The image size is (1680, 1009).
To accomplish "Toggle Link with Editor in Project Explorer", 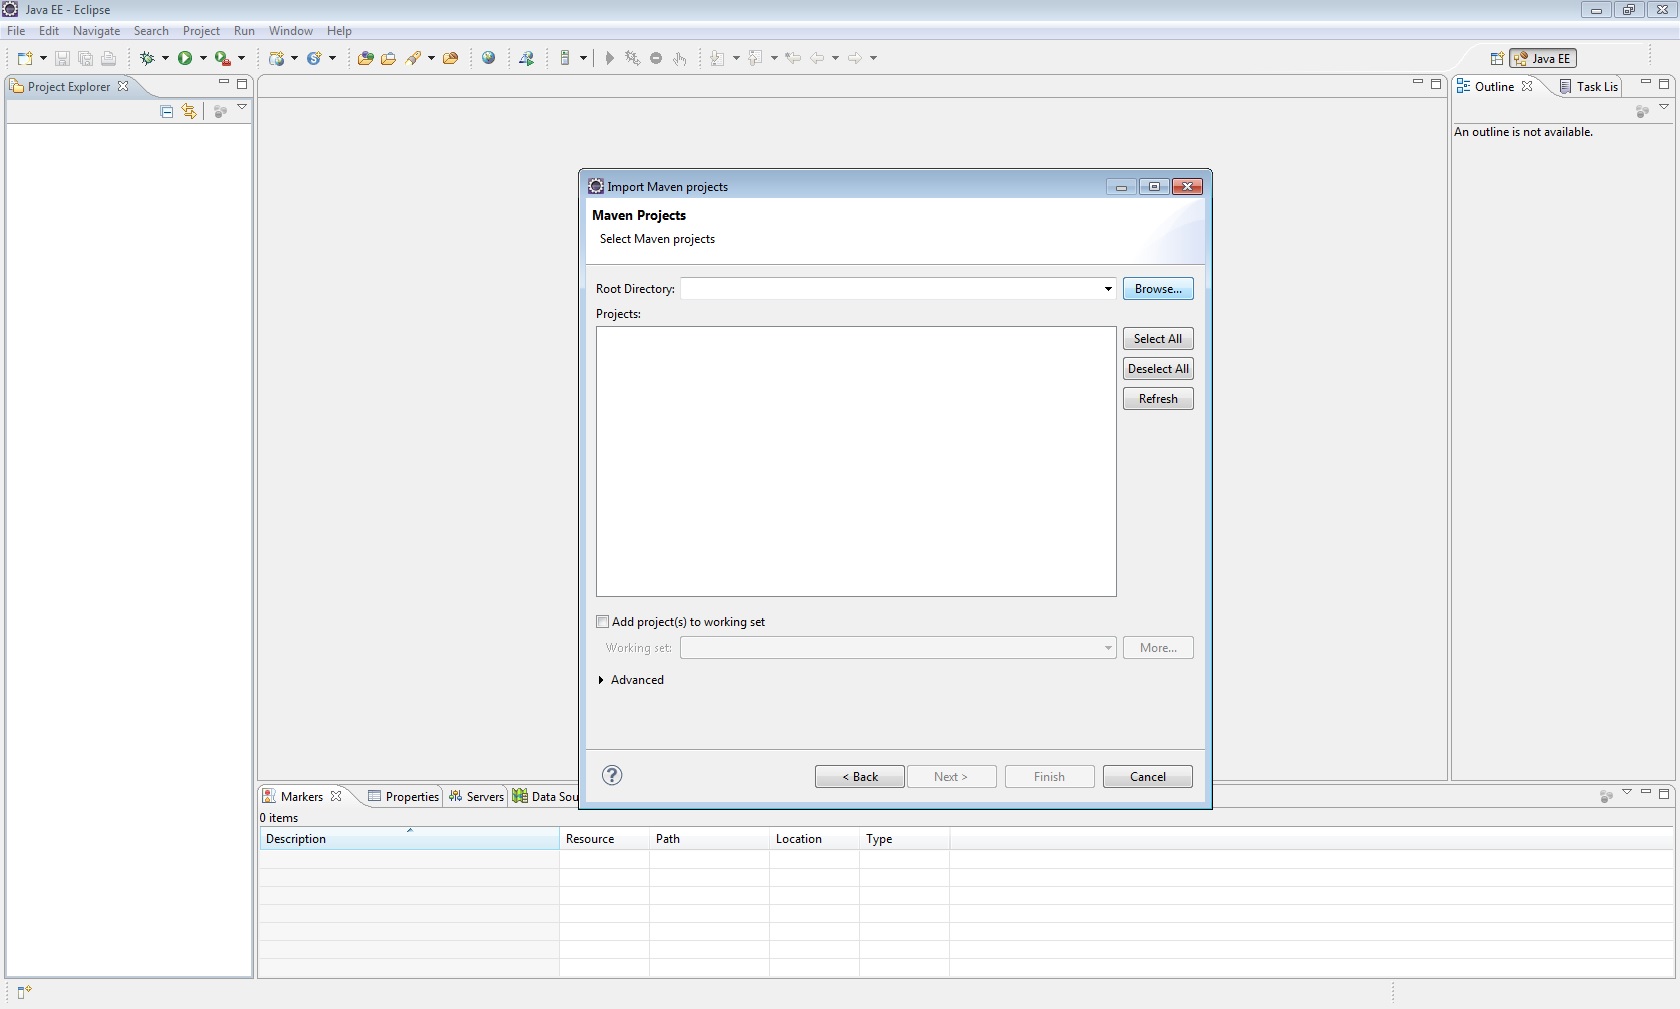I will coord(189,112).
